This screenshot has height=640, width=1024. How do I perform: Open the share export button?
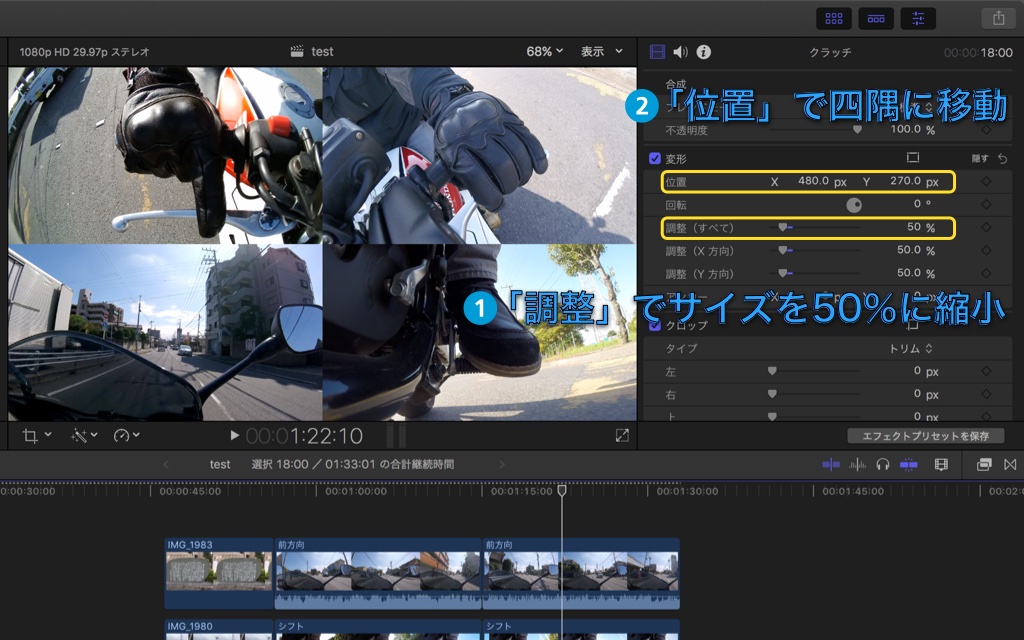click(999, 18)
